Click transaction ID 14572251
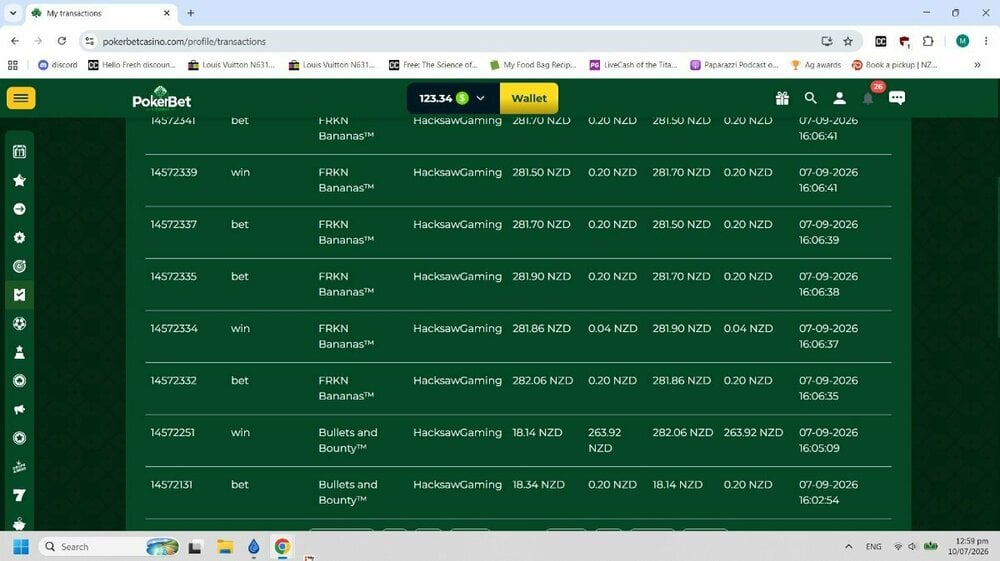The height and width of the screenshot is (561, 1000). [x=172, y=432]
